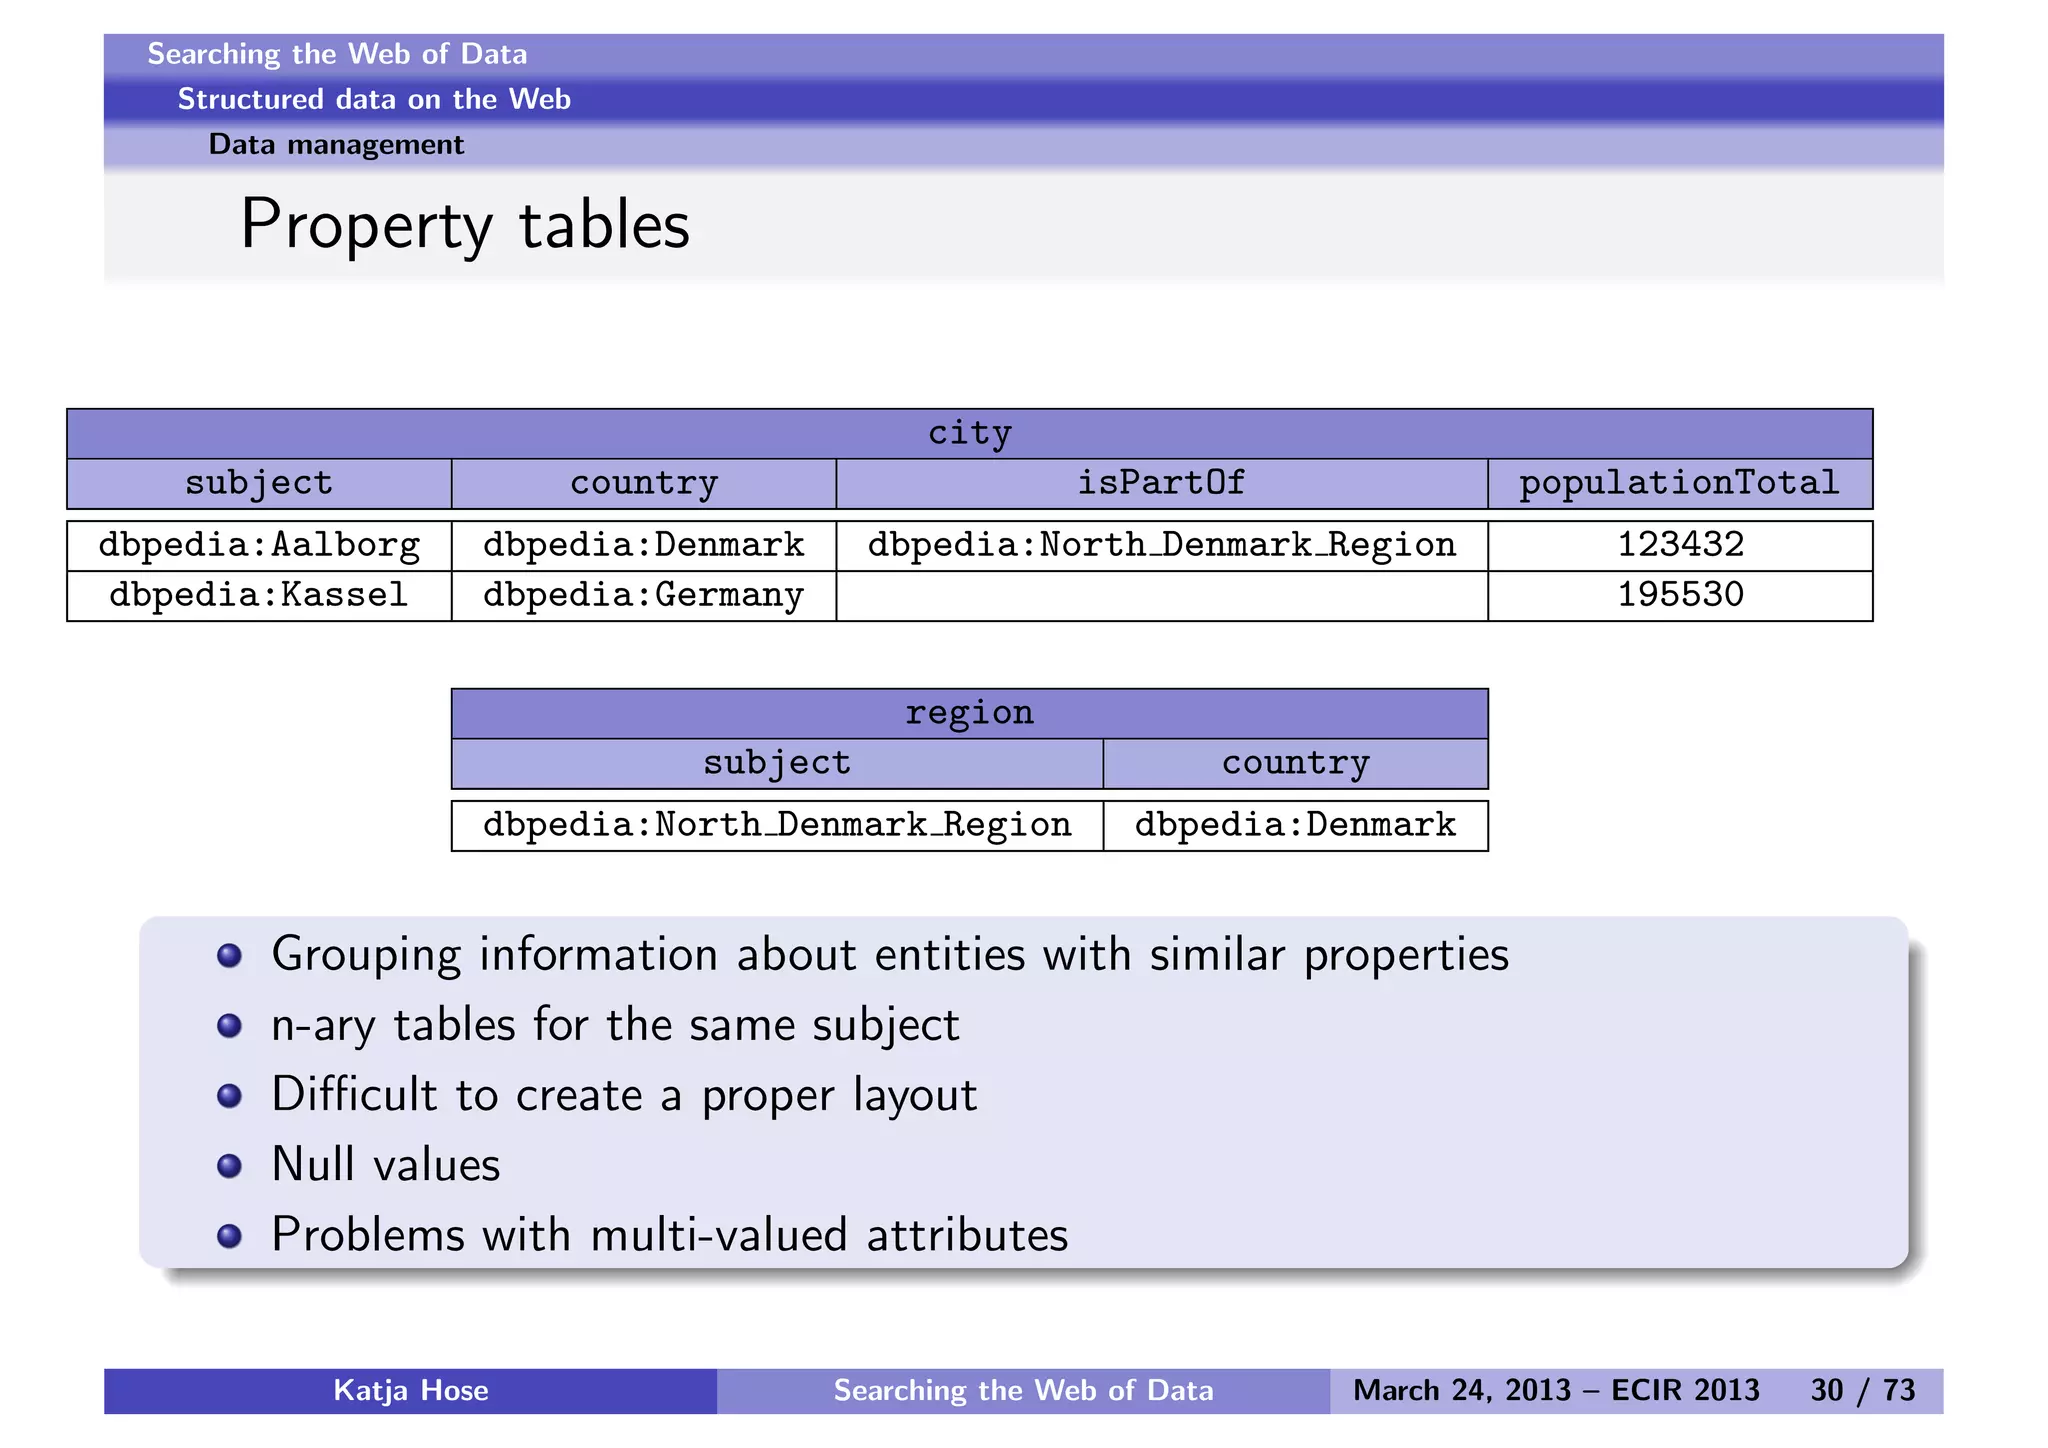Select 'dbpedia:Denmark' in the Aalborg row
The width and height of the screenshot is (2048, 1448).
(x=644, y=546)
